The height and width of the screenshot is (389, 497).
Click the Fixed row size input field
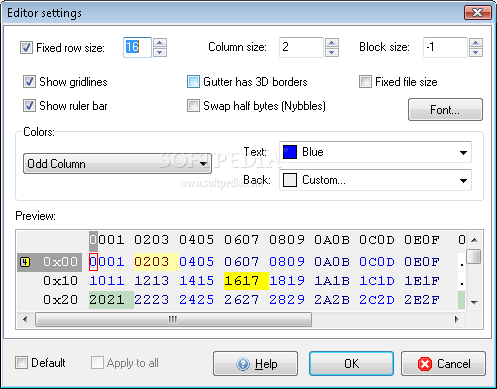(x=137, y=47)
